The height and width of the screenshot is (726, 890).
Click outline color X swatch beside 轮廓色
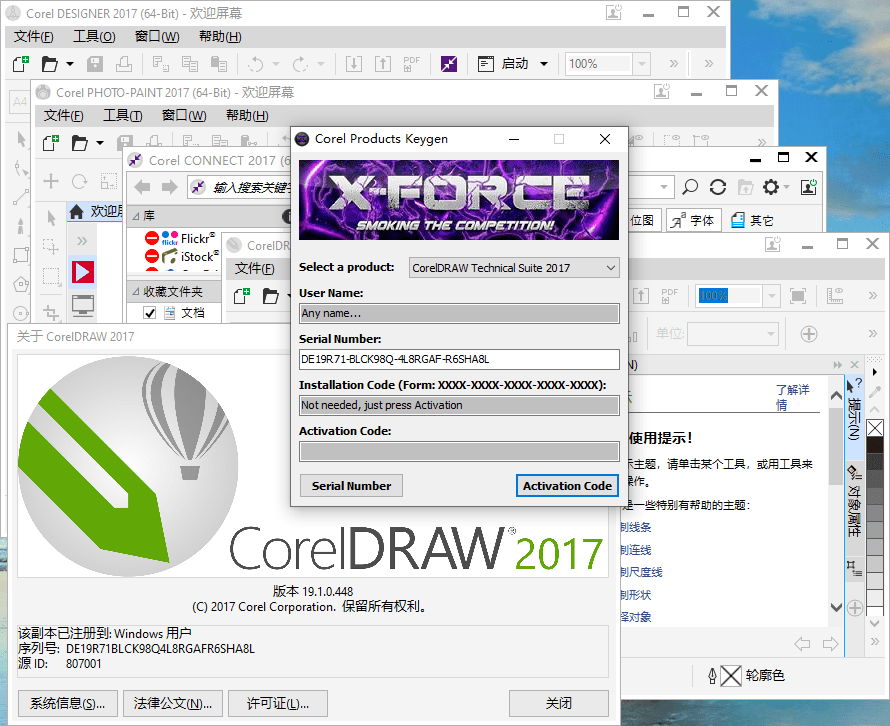pos(731,675)
